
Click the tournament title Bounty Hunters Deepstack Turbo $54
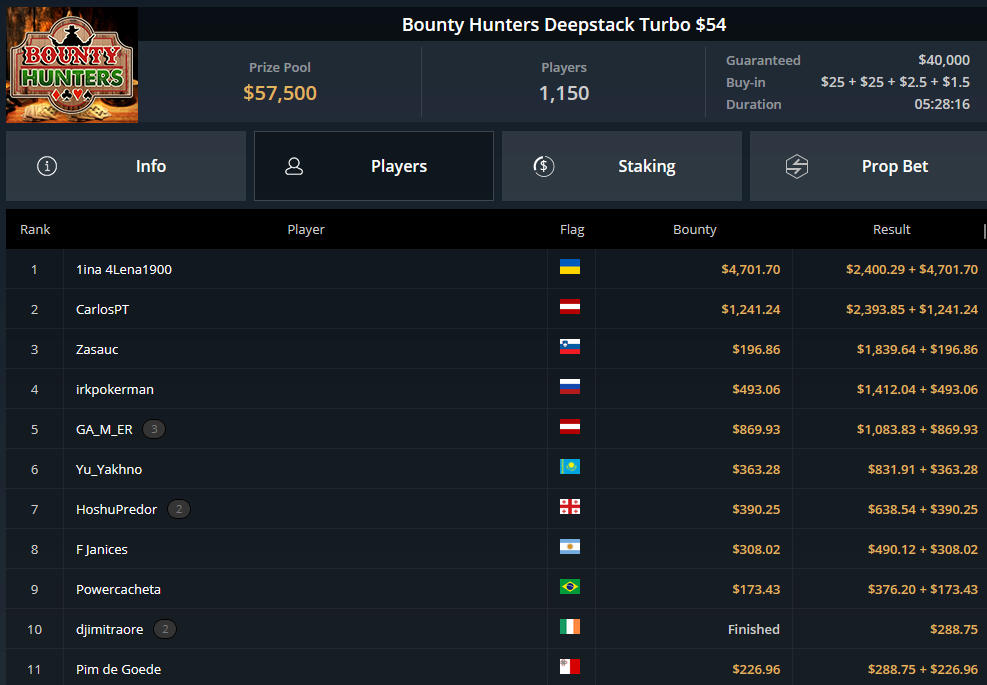point(564,25)
